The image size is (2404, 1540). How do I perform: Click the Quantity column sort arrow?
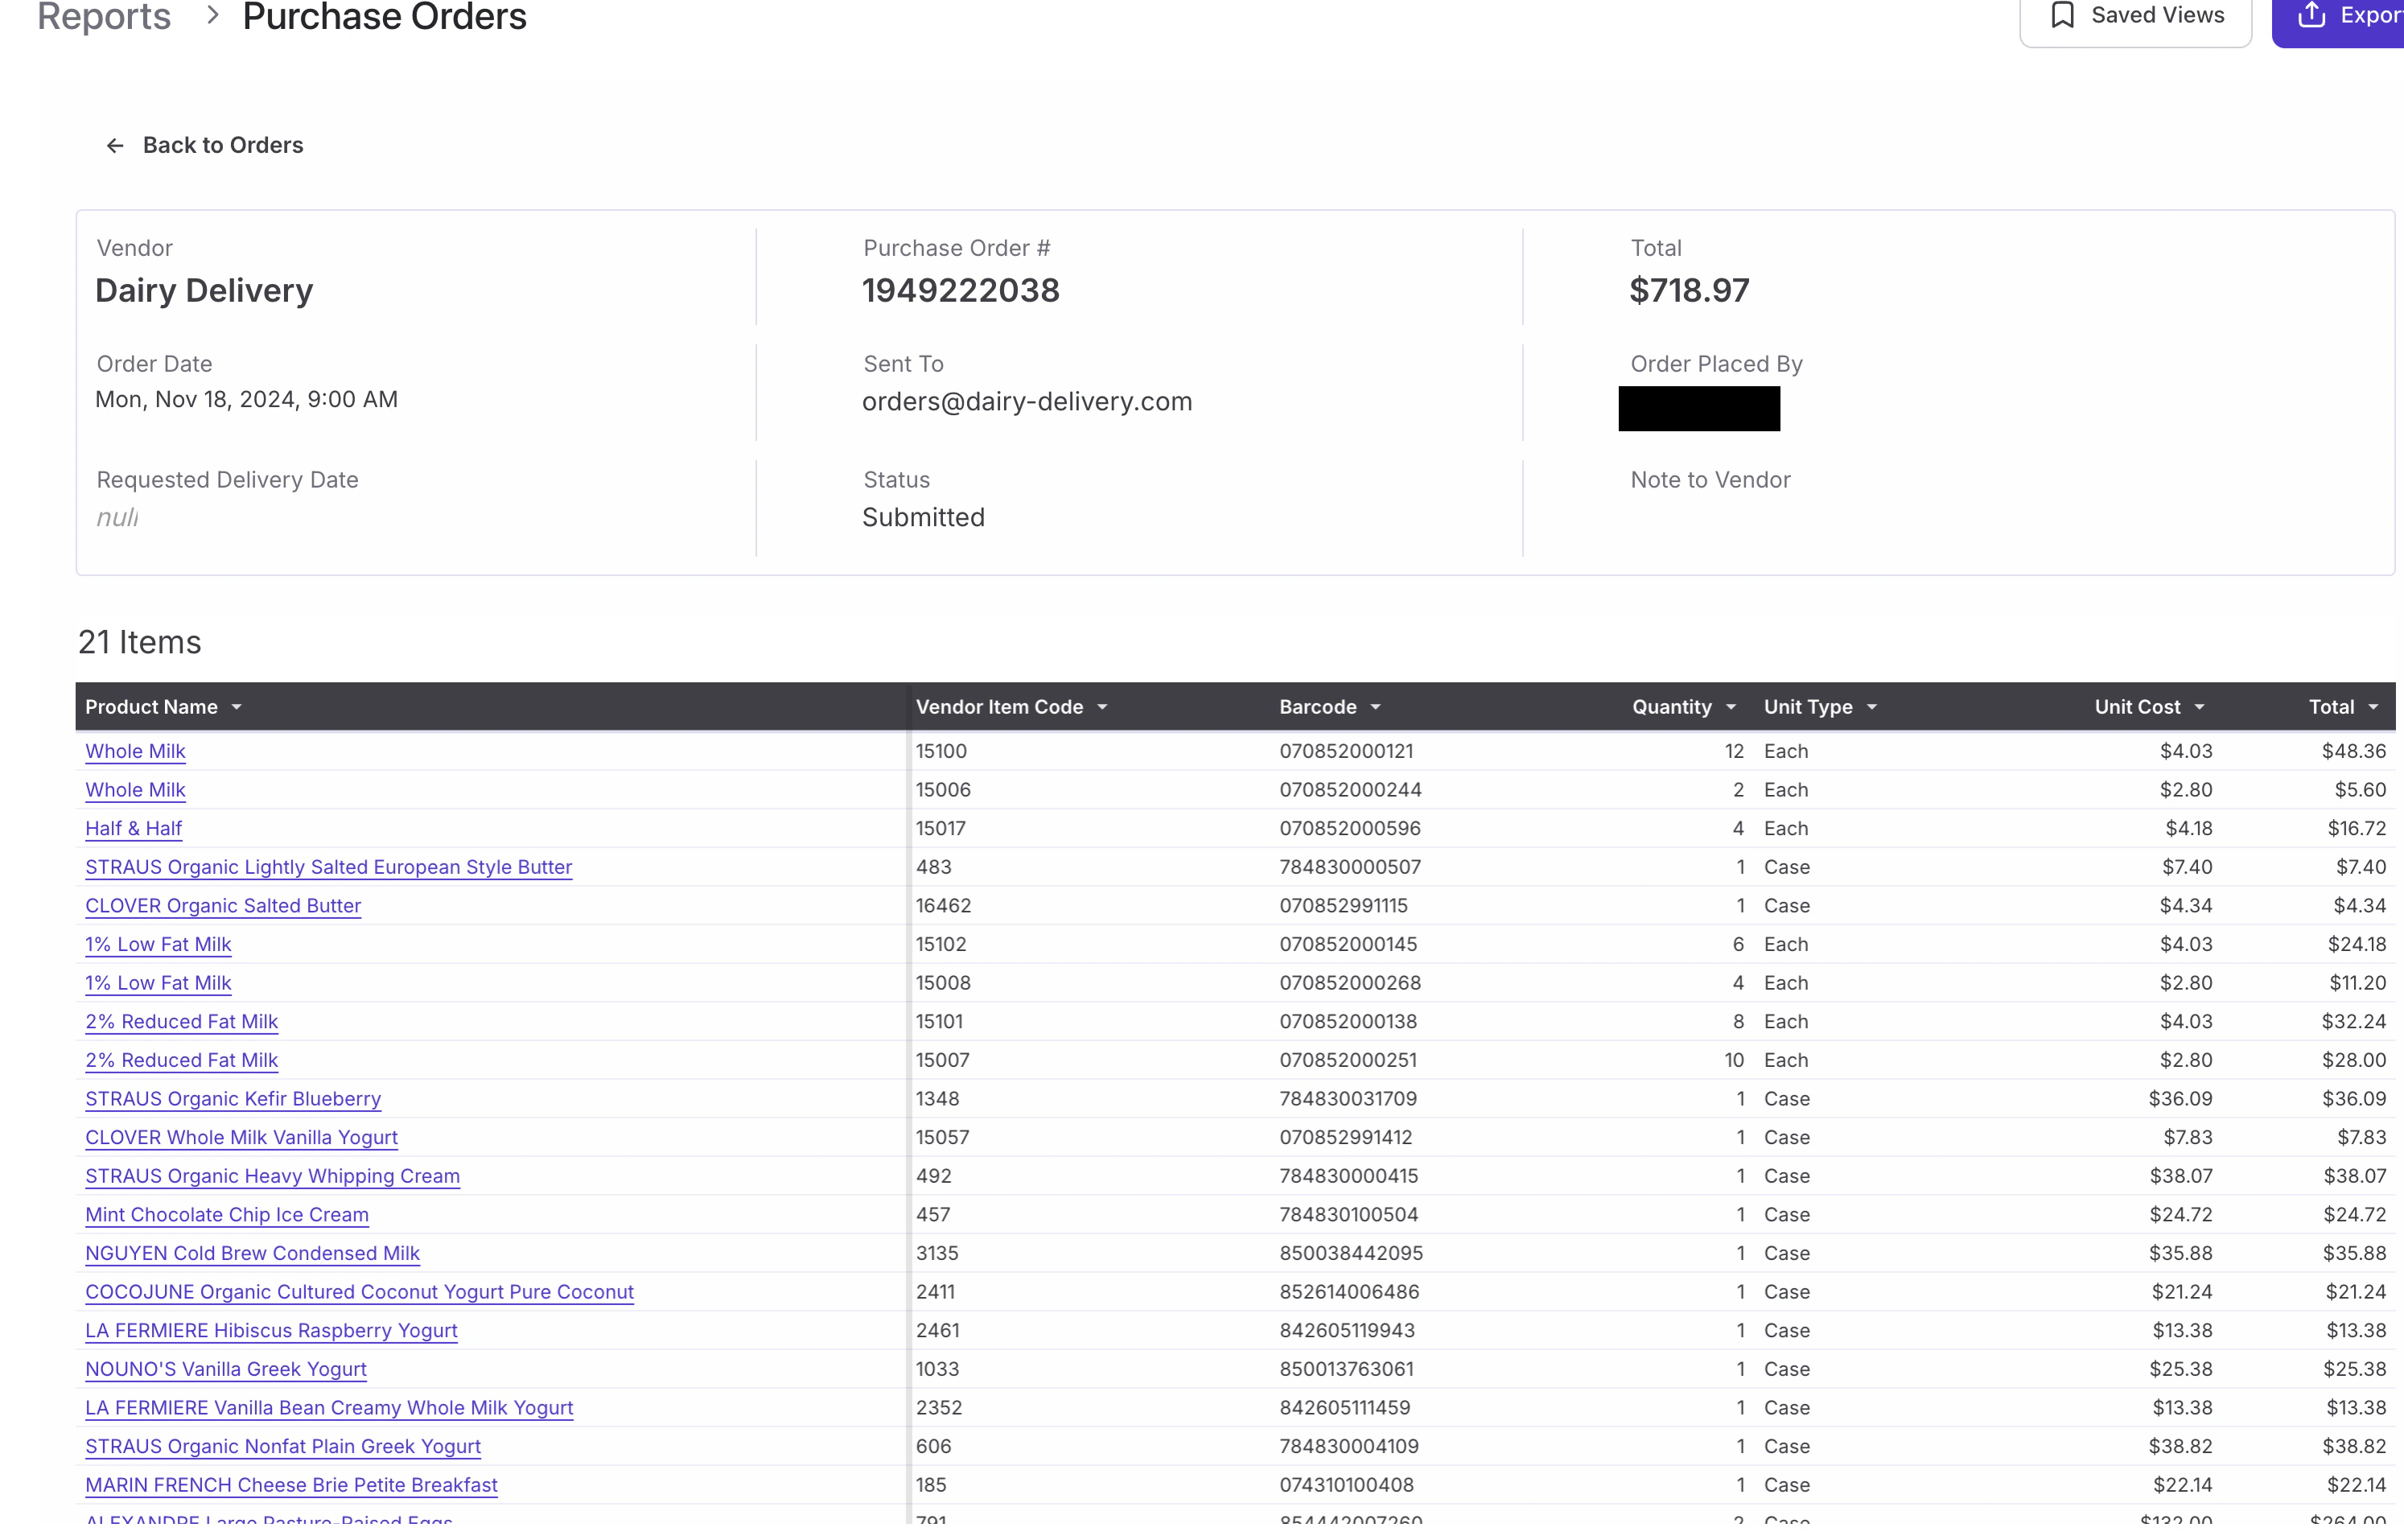pyautogui.click(x=1730, y=707)
